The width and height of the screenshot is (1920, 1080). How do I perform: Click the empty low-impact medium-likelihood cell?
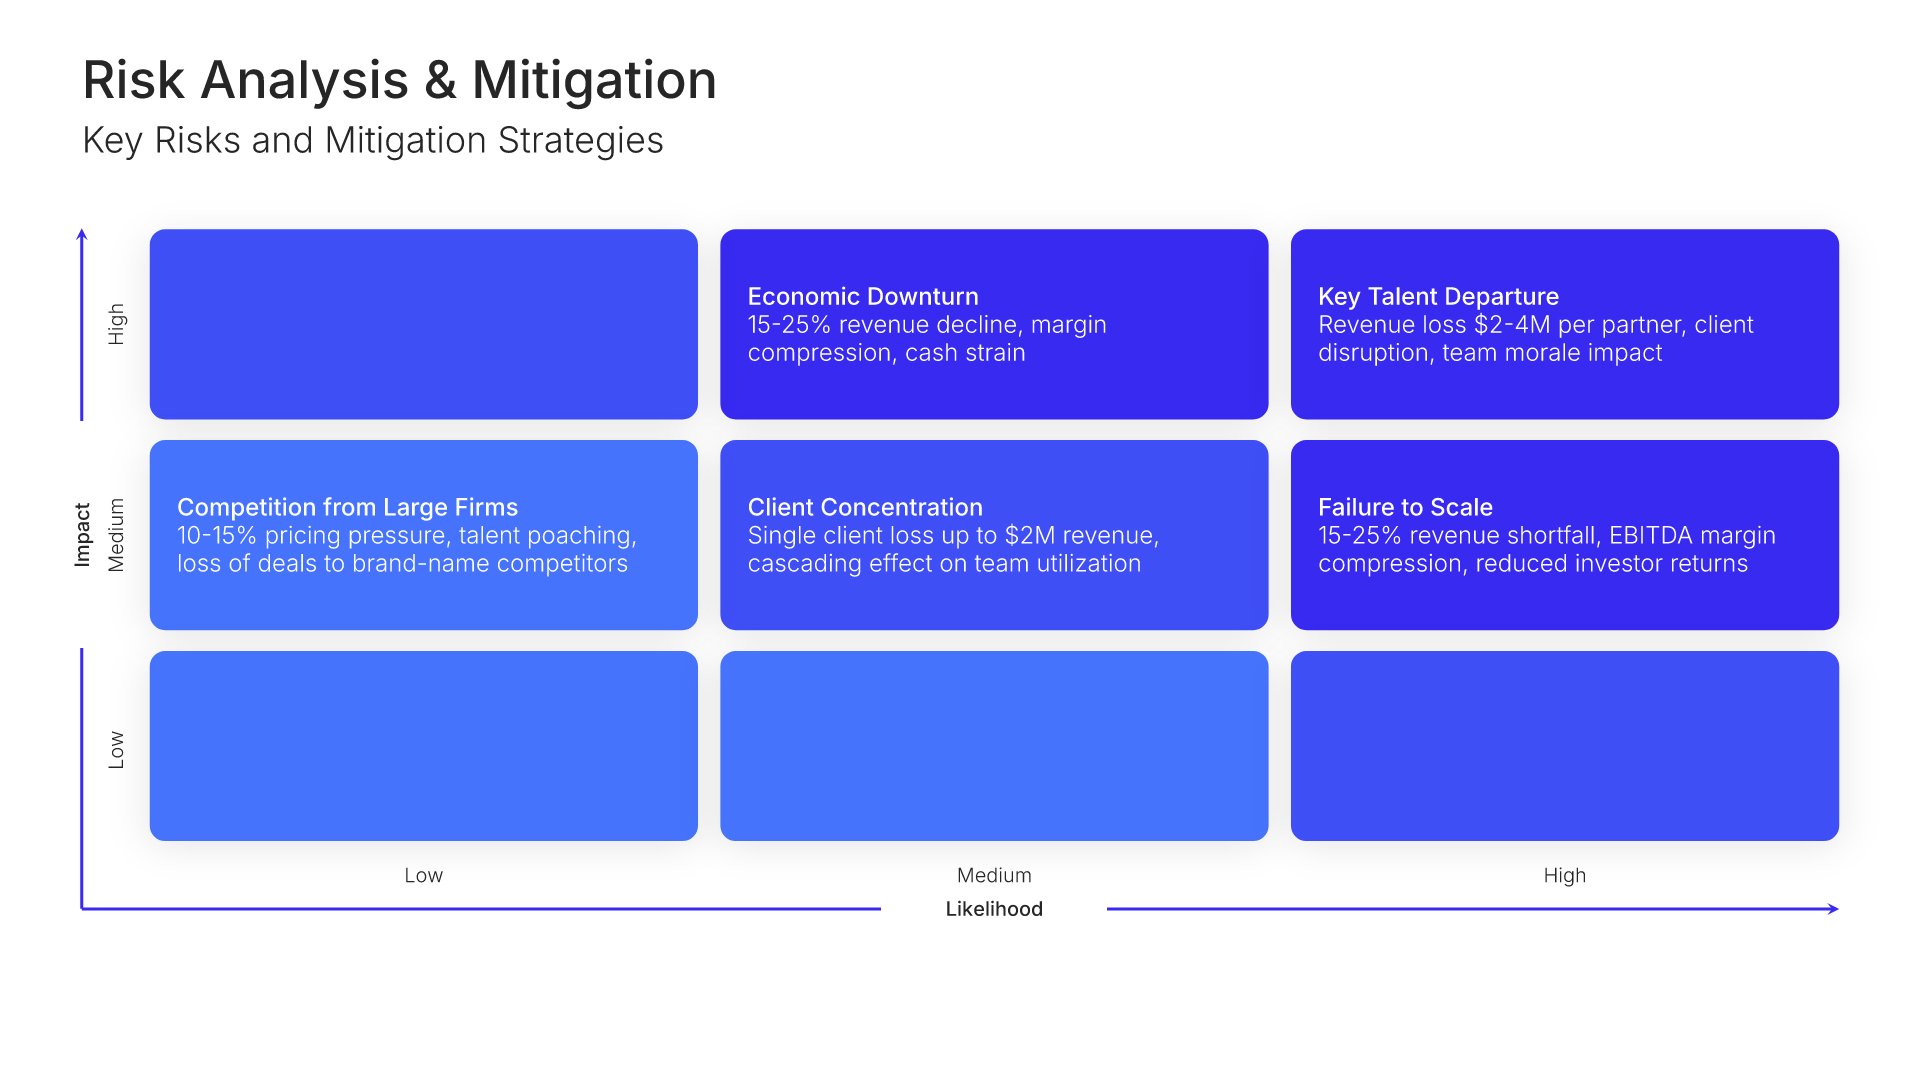(x=993, y=746)
